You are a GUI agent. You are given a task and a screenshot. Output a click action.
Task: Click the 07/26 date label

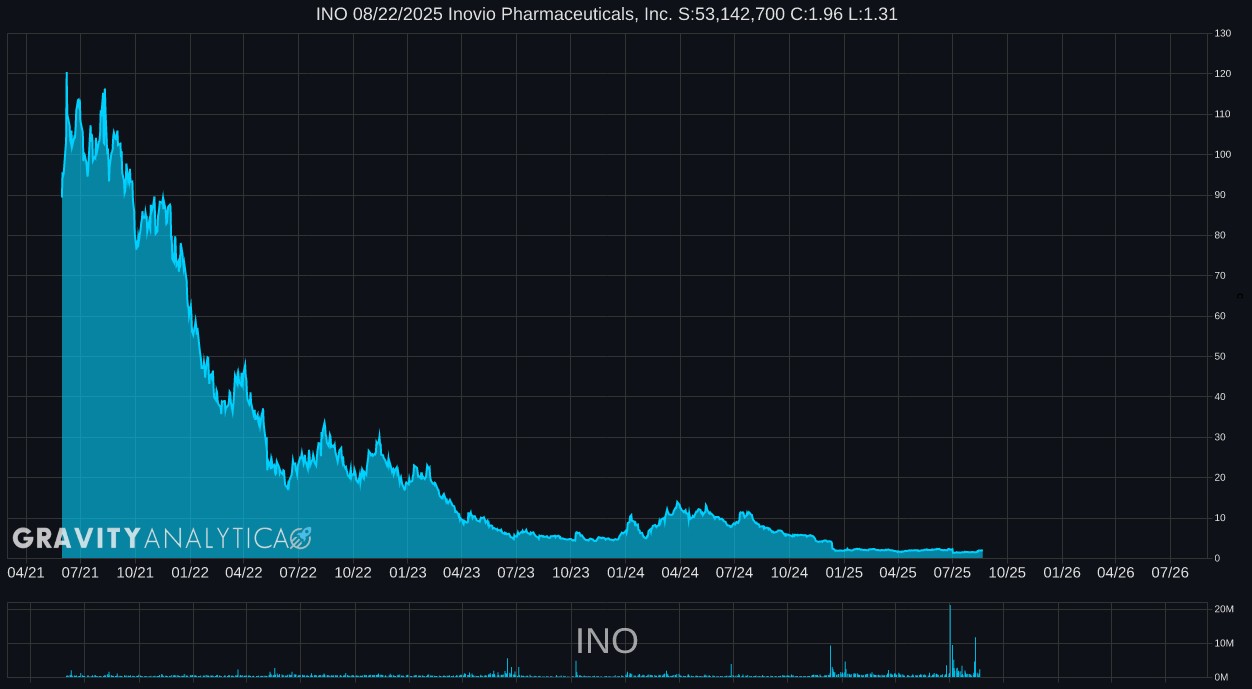1170,572
